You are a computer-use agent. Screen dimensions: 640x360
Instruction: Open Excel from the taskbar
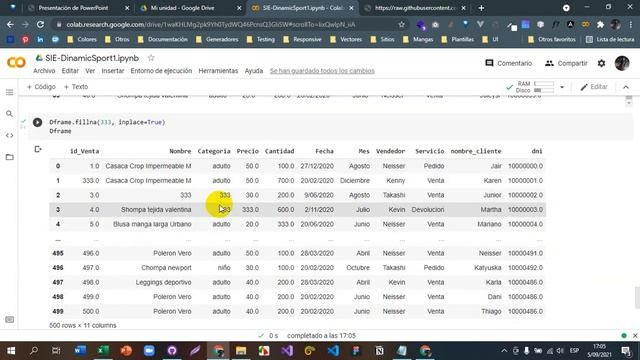click(x=103, y=351)
